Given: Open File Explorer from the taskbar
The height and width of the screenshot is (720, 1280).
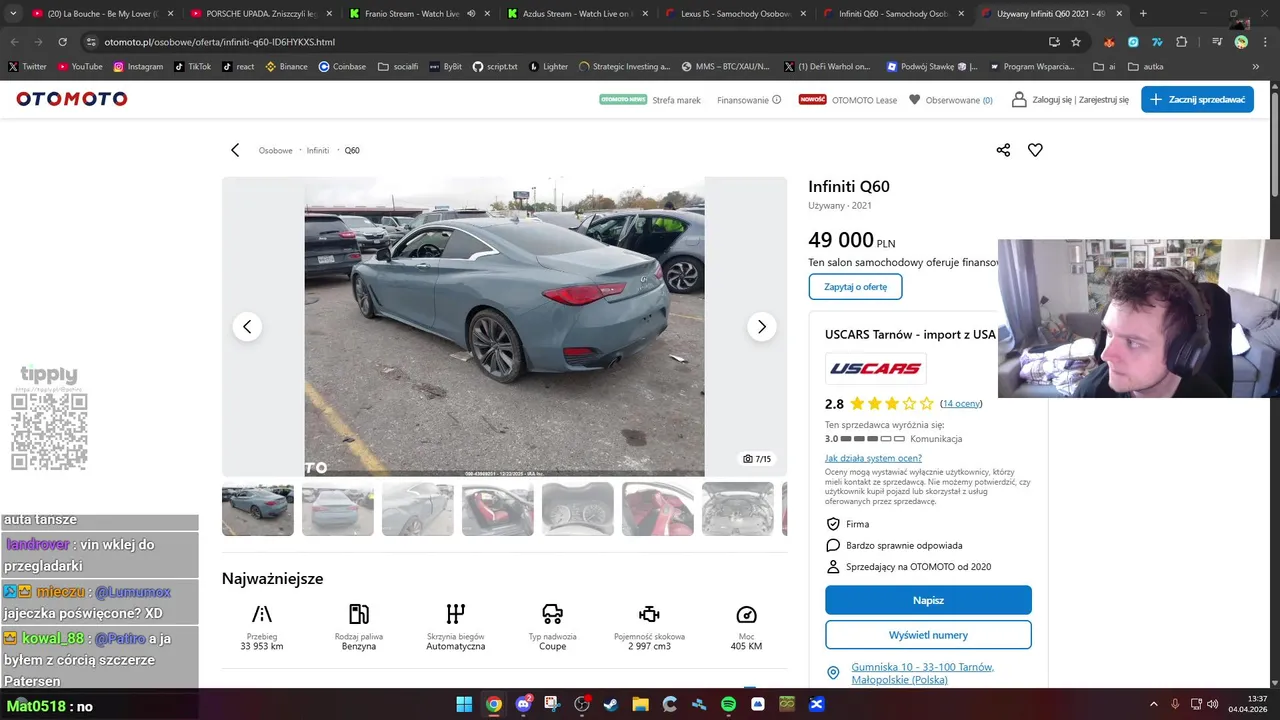Looking at the screenshot, I should pos(640,705).
